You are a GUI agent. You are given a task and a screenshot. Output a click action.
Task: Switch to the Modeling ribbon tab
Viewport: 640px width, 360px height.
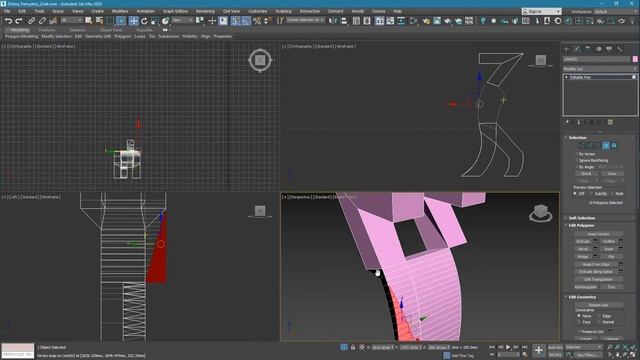point(19,30)
